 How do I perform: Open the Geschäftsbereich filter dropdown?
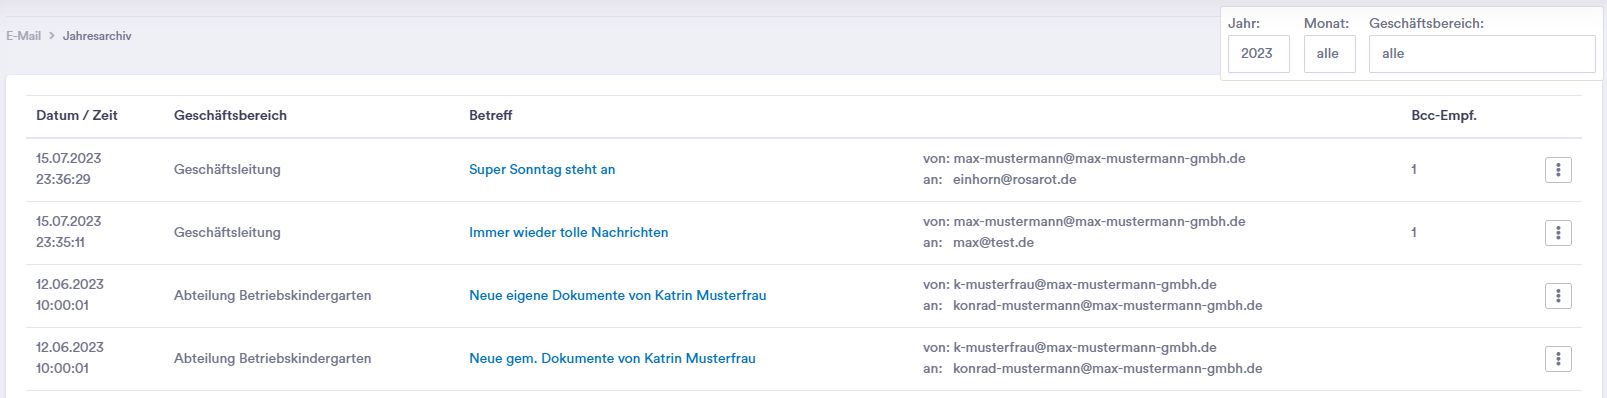click(x=1482, y=54)
